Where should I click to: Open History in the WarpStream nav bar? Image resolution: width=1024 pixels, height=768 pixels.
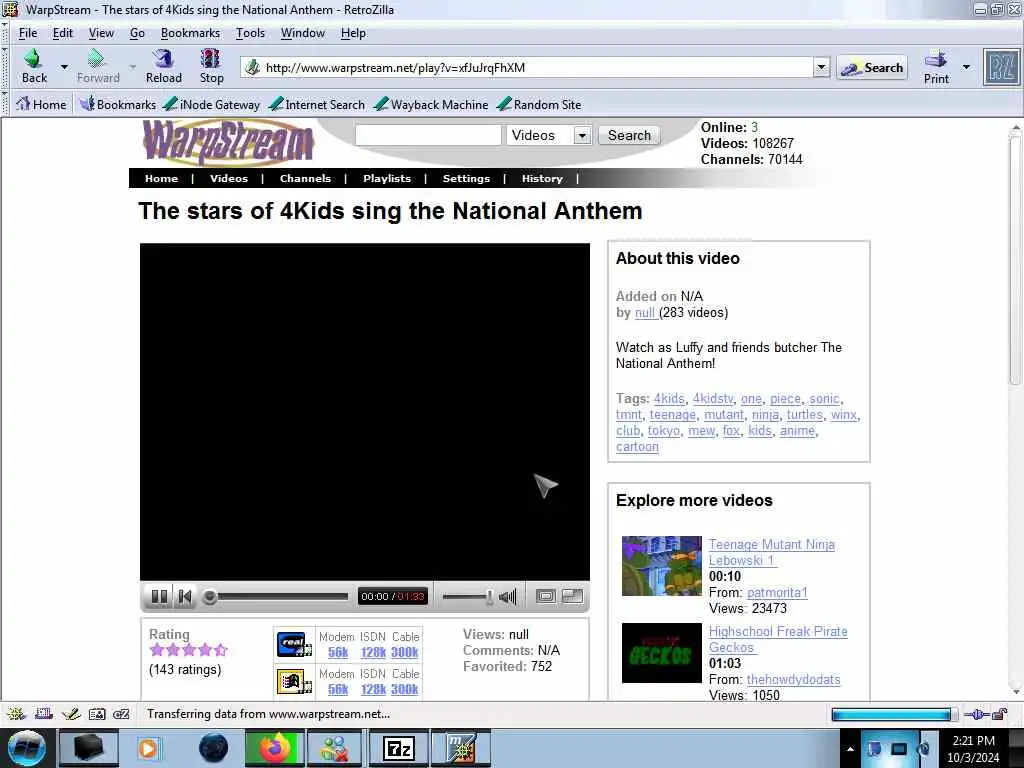point(542,178)
